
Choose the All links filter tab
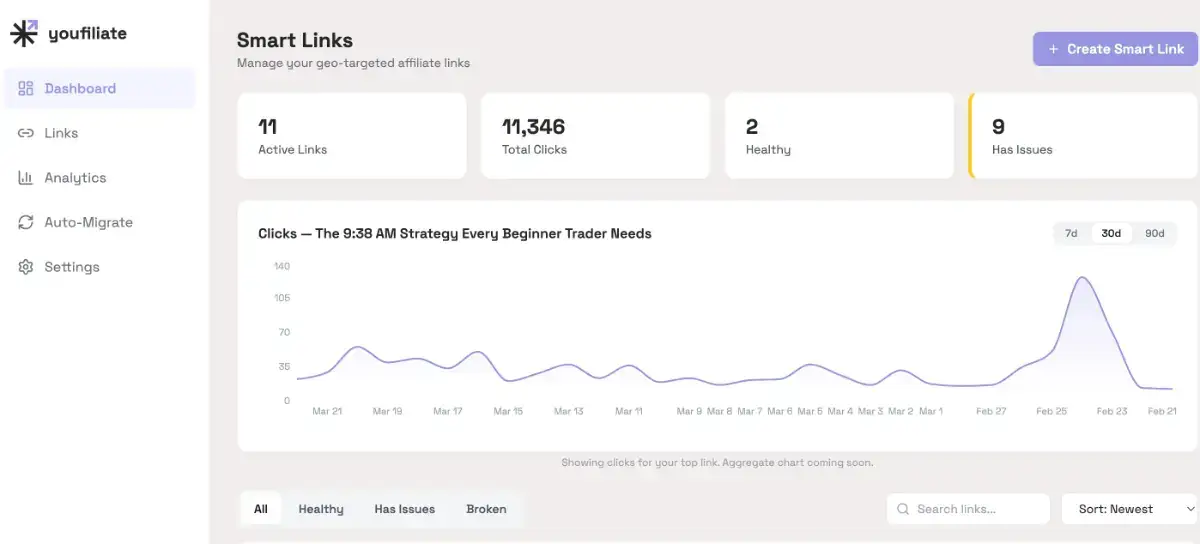coord(261,509)
